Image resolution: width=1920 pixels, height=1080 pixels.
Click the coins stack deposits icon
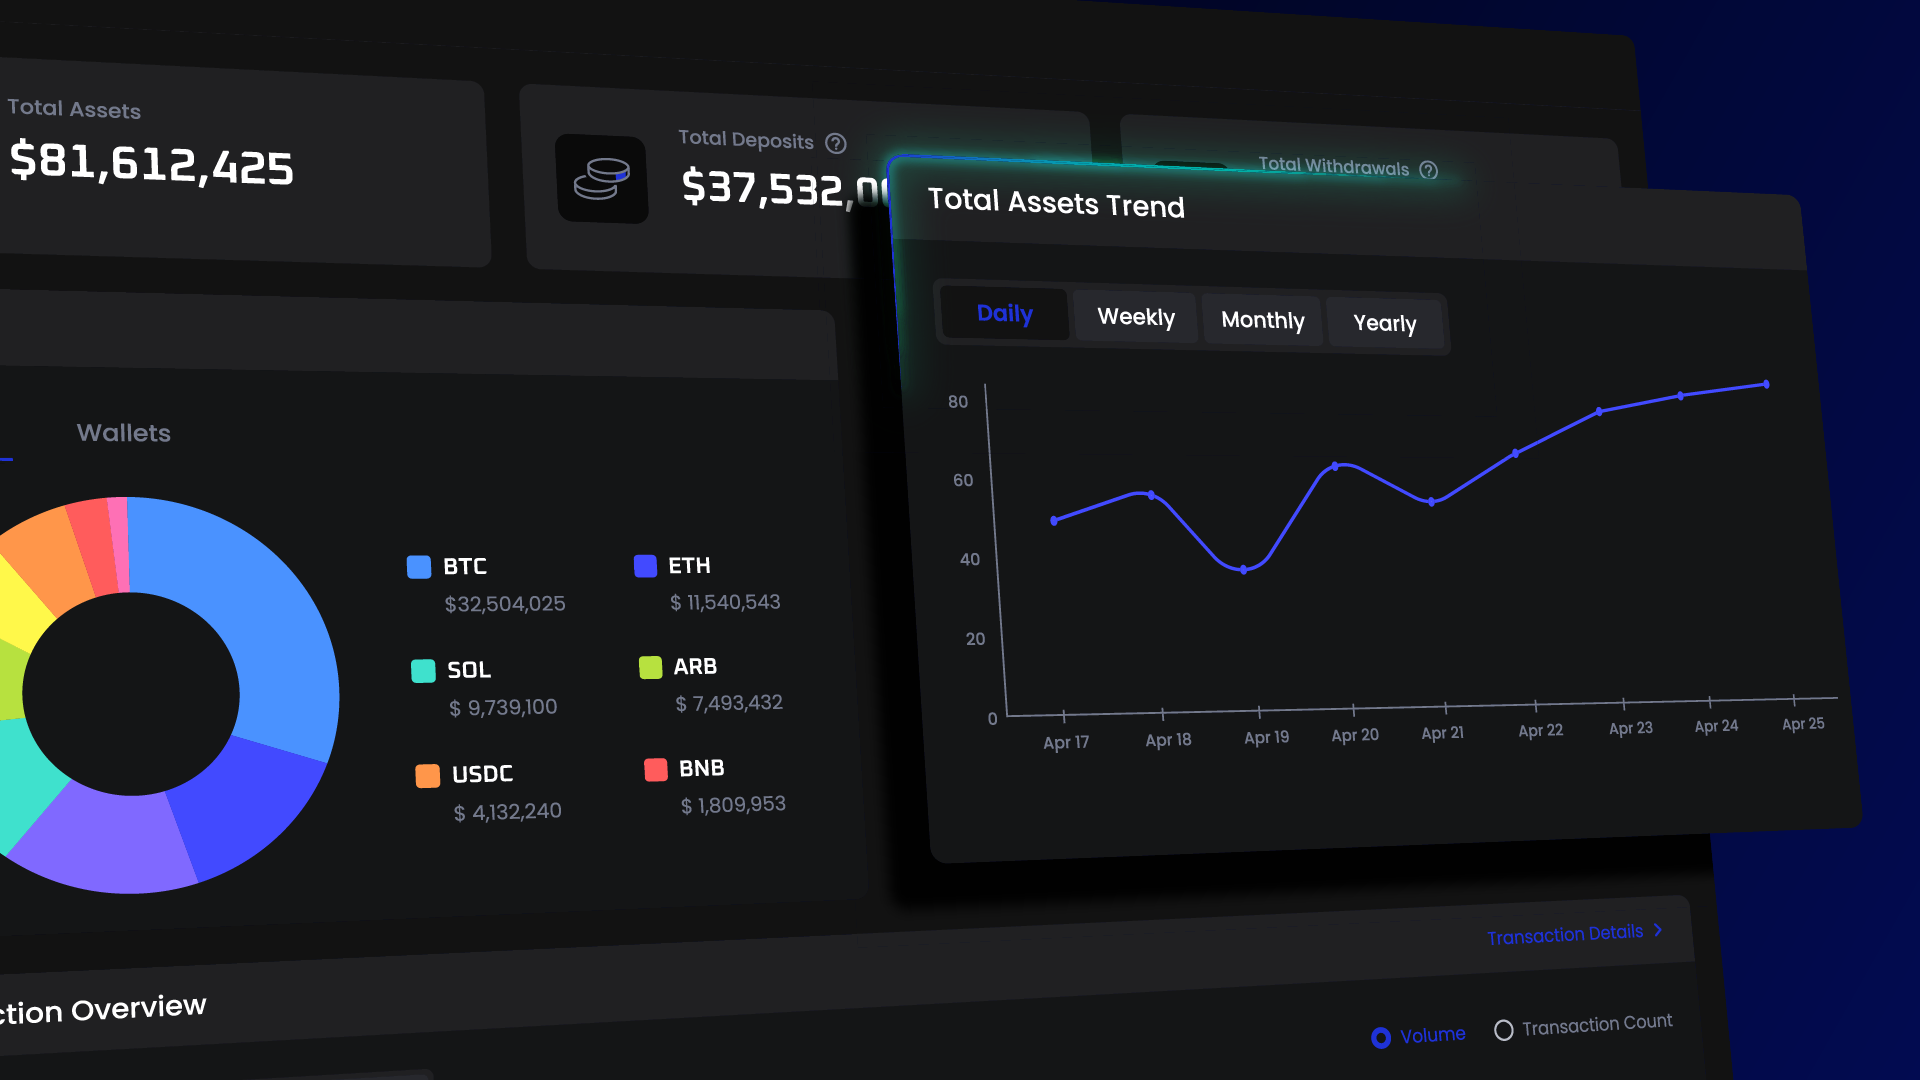point(602,179)
